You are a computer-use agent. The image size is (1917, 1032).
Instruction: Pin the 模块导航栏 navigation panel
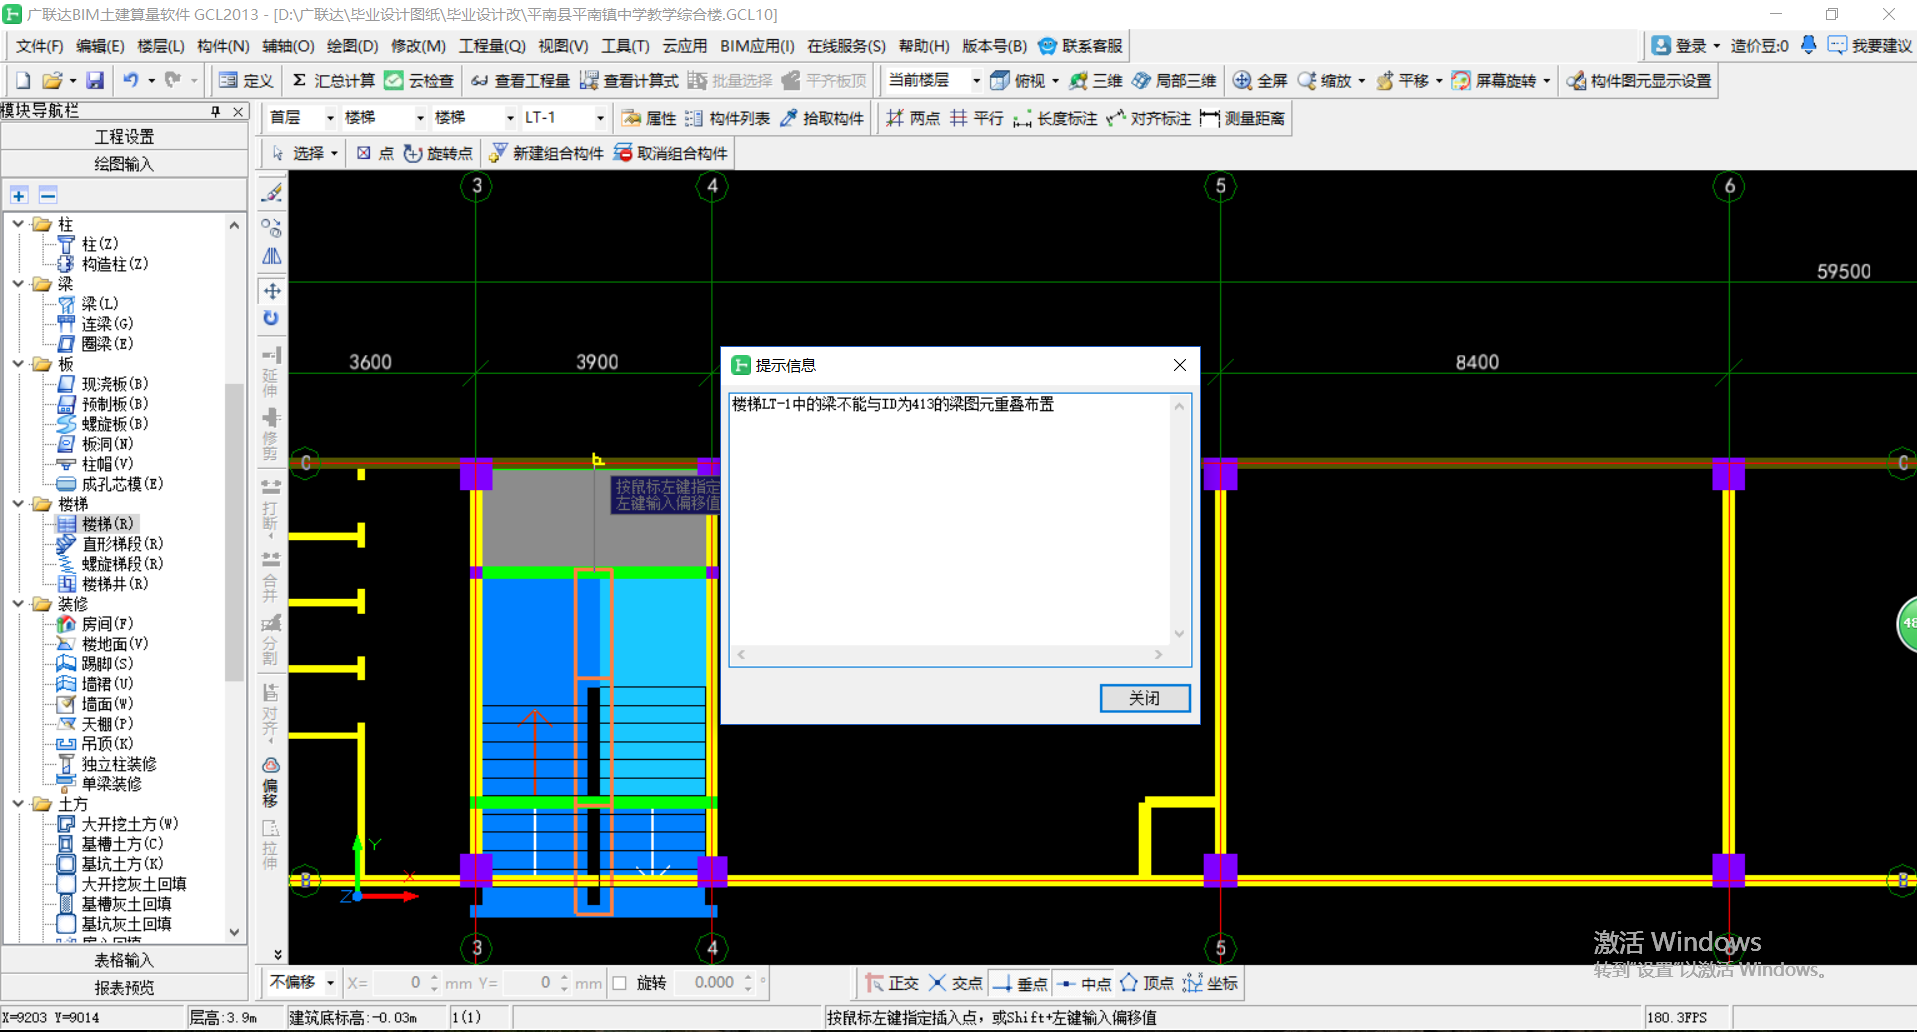tap(216, 111)
